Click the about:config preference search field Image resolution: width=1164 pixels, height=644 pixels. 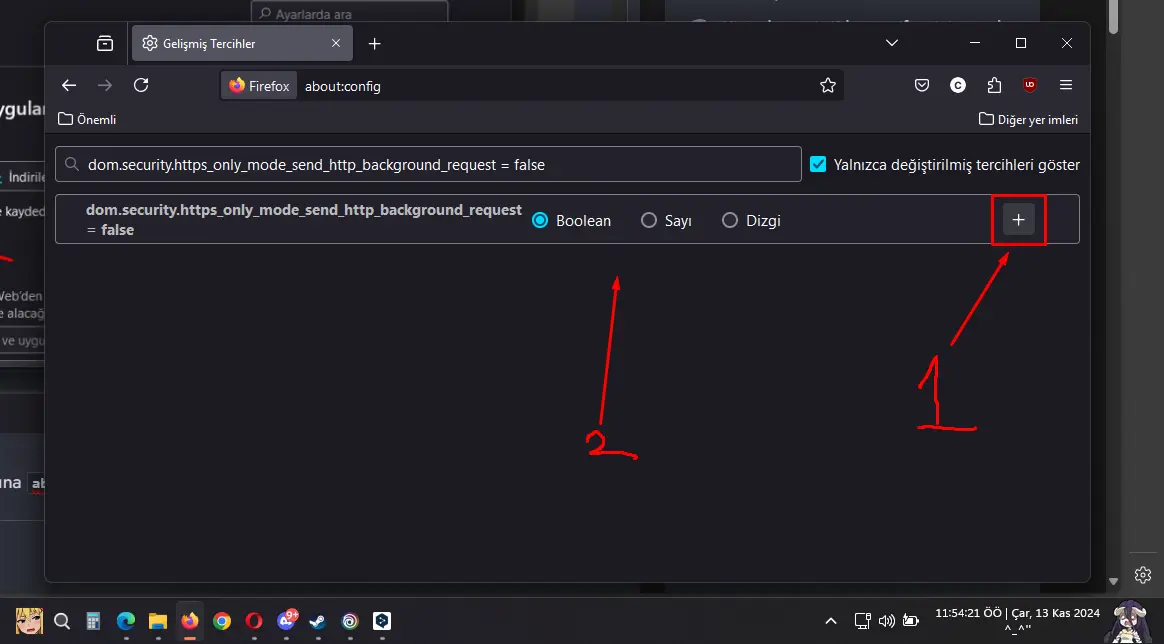428,164
